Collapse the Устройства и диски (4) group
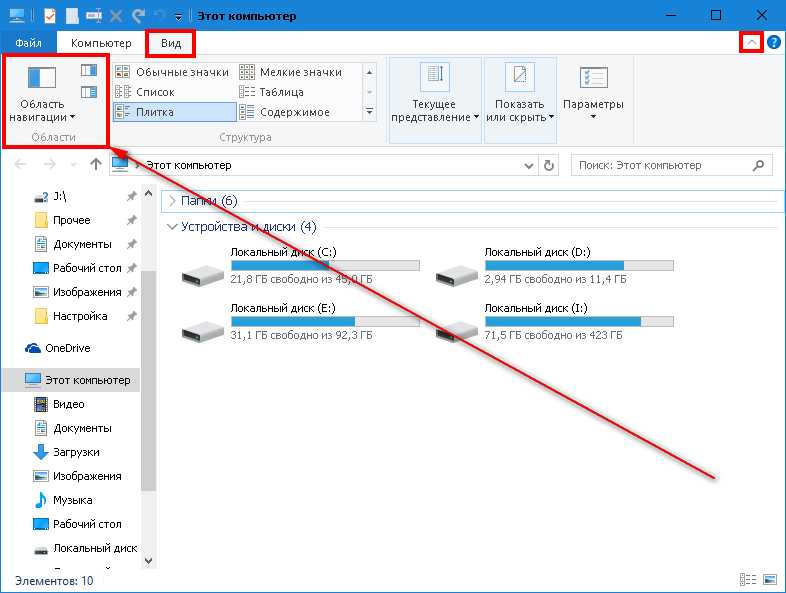 172,227
